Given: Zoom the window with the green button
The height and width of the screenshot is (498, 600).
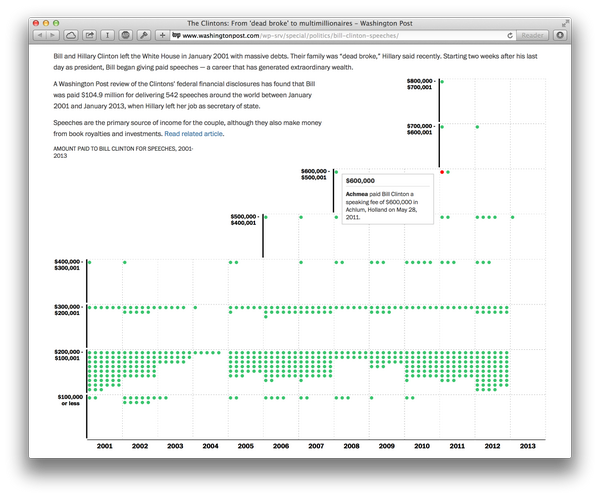Looking at the screenshot, I should pyautogui.click(x=56, y=23).
